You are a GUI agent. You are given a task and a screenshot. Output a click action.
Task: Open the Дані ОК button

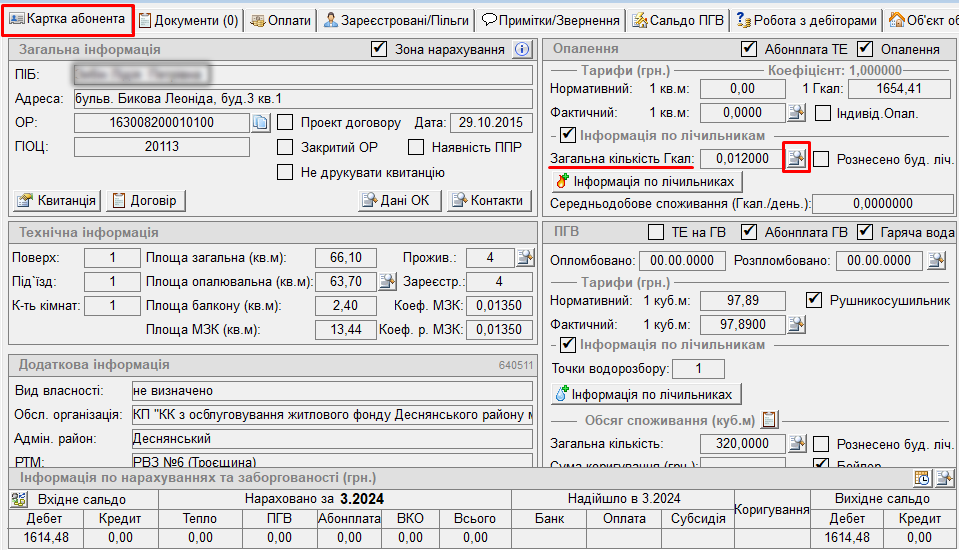click(398, 200)
